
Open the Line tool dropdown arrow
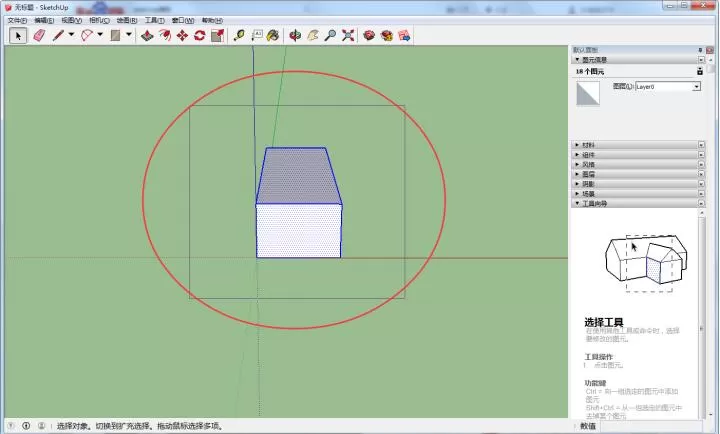[x=71, y=34]
